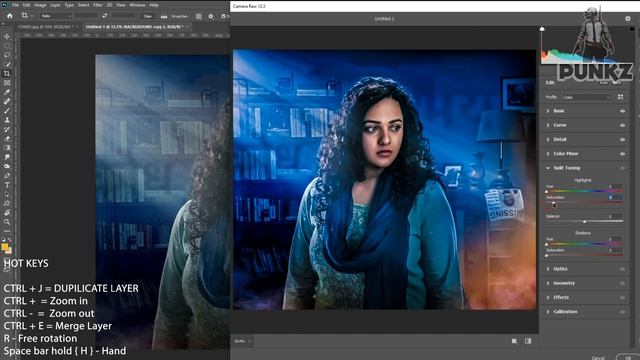Screen dimensions: 640x360
Task: Click the single view icon in Camera Raw footer
Action: (x=514, y=341)
